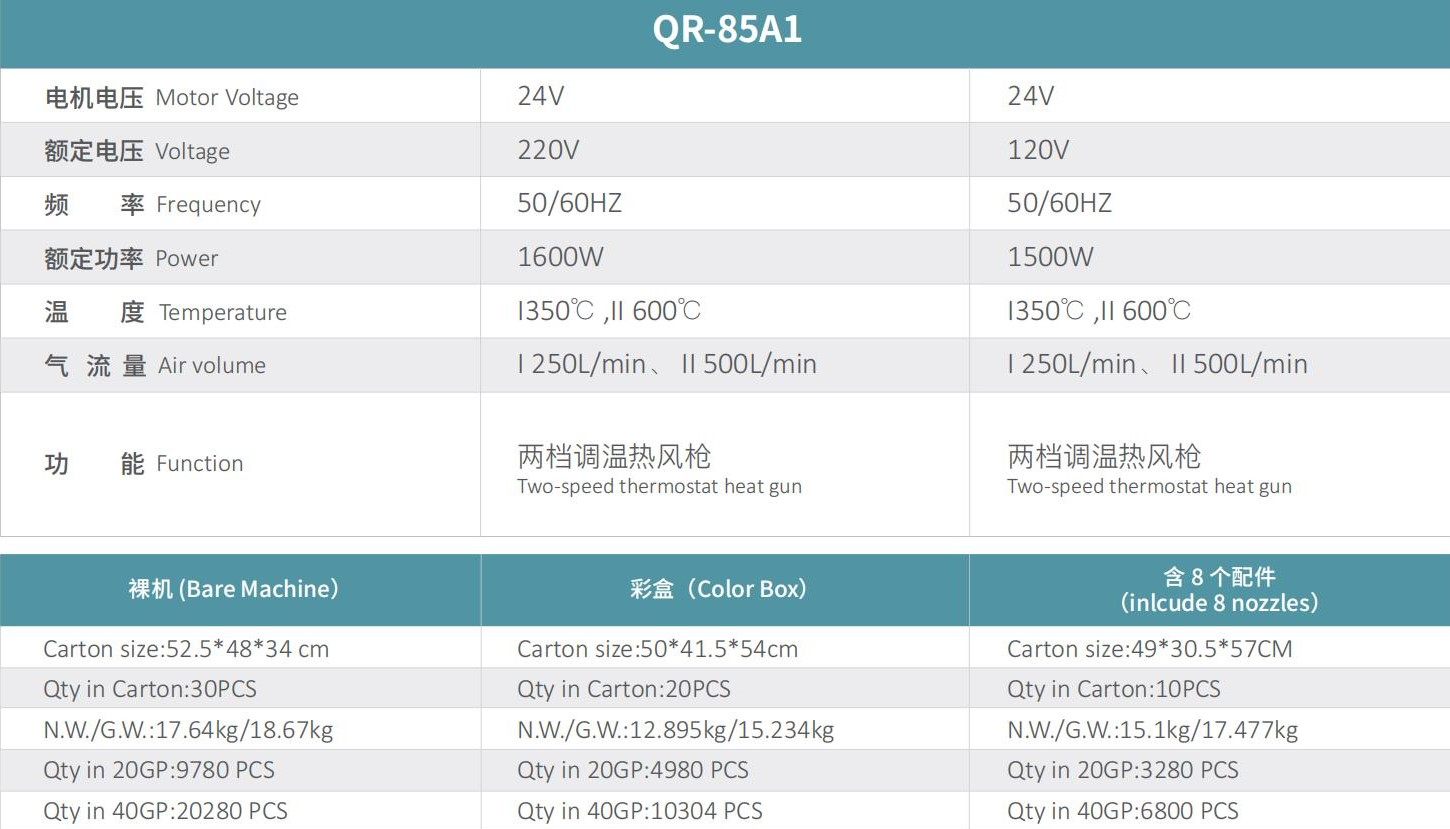The height and width of the screenshot is (829, 1450).
Task: Select the Qty in Carton:20PCS cell
Action: pyautogui.click(x=624, y=690)
